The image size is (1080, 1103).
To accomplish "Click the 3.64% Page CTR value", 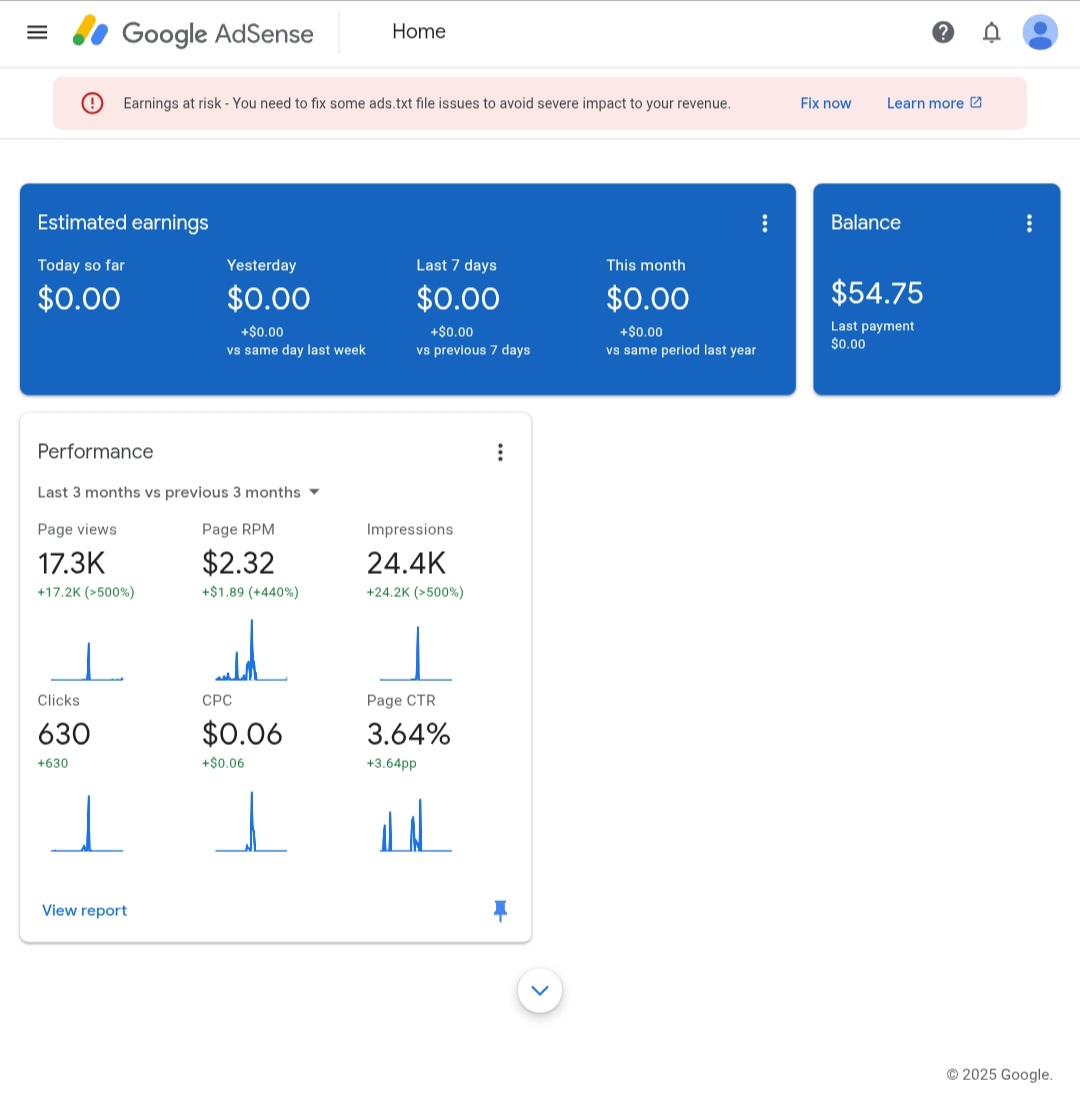I will (x=409, y=734).
